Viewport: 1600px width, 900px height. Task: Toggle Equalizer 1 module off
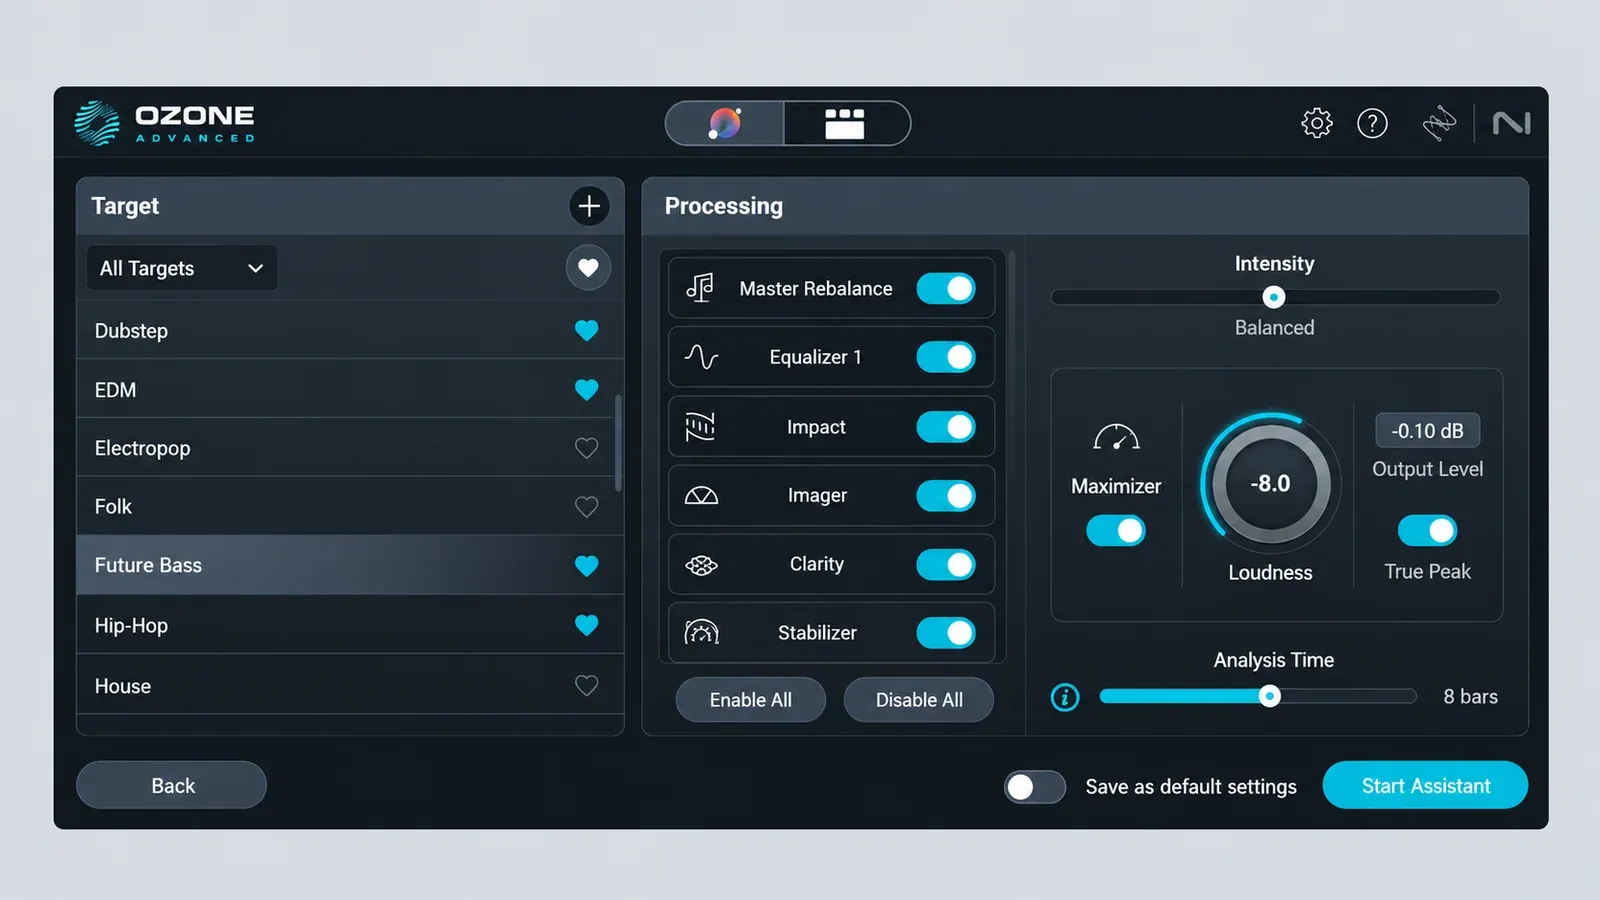tap(946, 357)
